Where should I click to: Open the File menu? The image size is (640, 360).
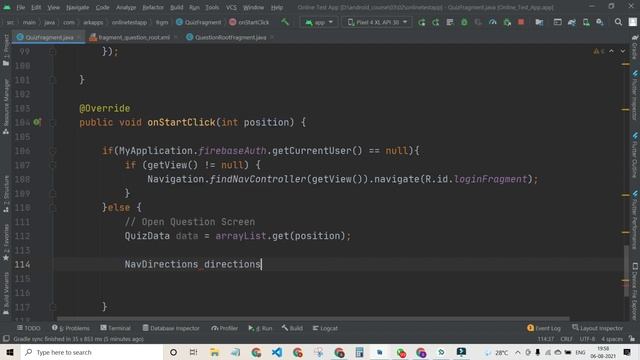click(21, 7)
